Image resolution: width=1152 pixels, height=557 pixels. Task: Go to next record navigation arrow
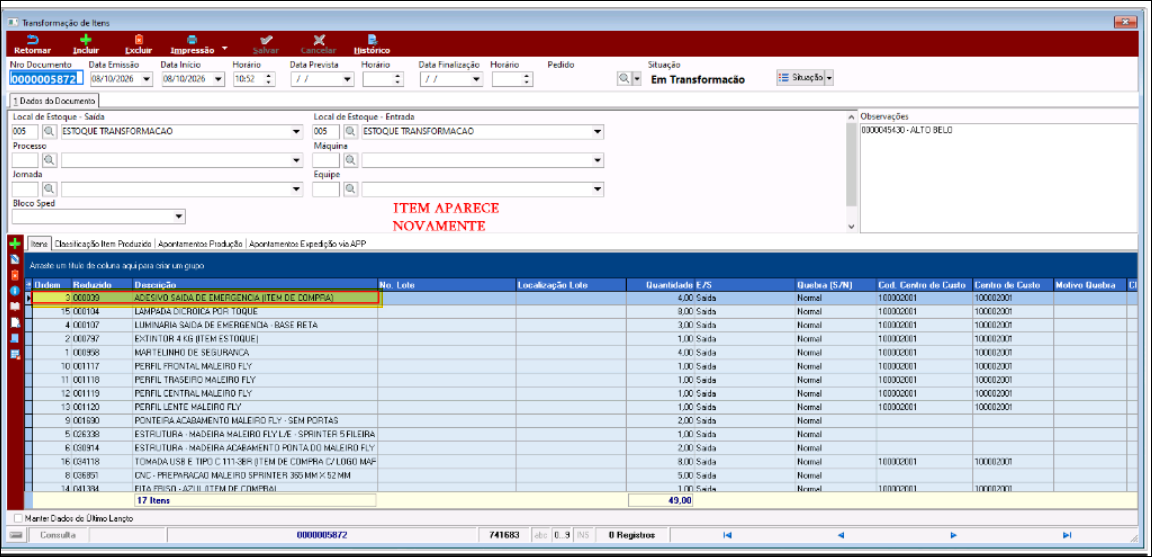tap(954, 535)
